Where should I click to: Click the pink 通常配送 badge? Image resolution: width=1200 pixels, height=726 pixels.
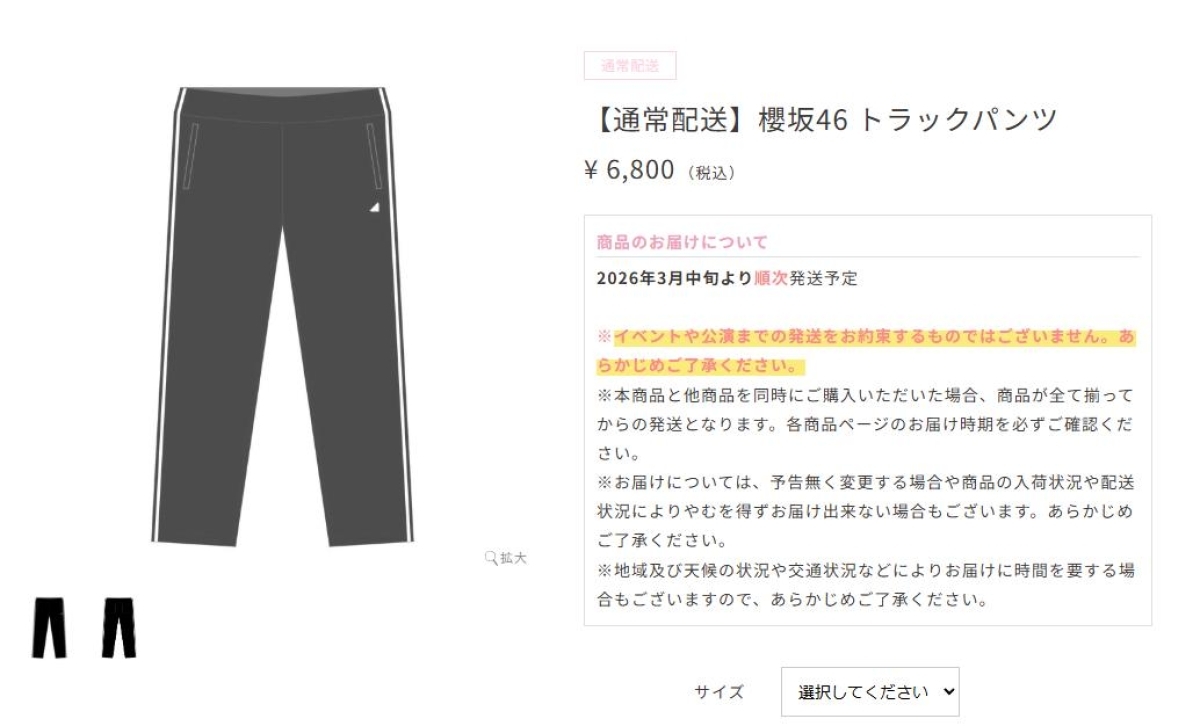point(630,66)
